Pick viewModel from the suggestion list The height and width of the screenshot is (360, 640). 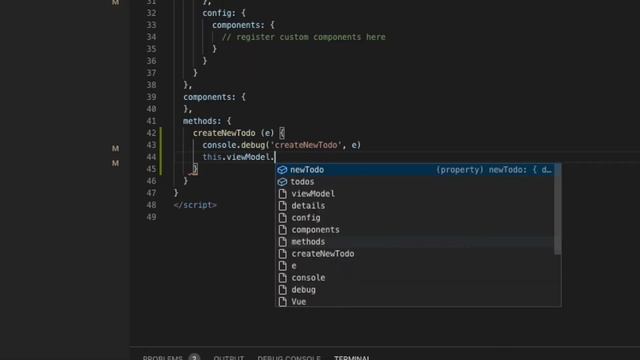point(416,194)
